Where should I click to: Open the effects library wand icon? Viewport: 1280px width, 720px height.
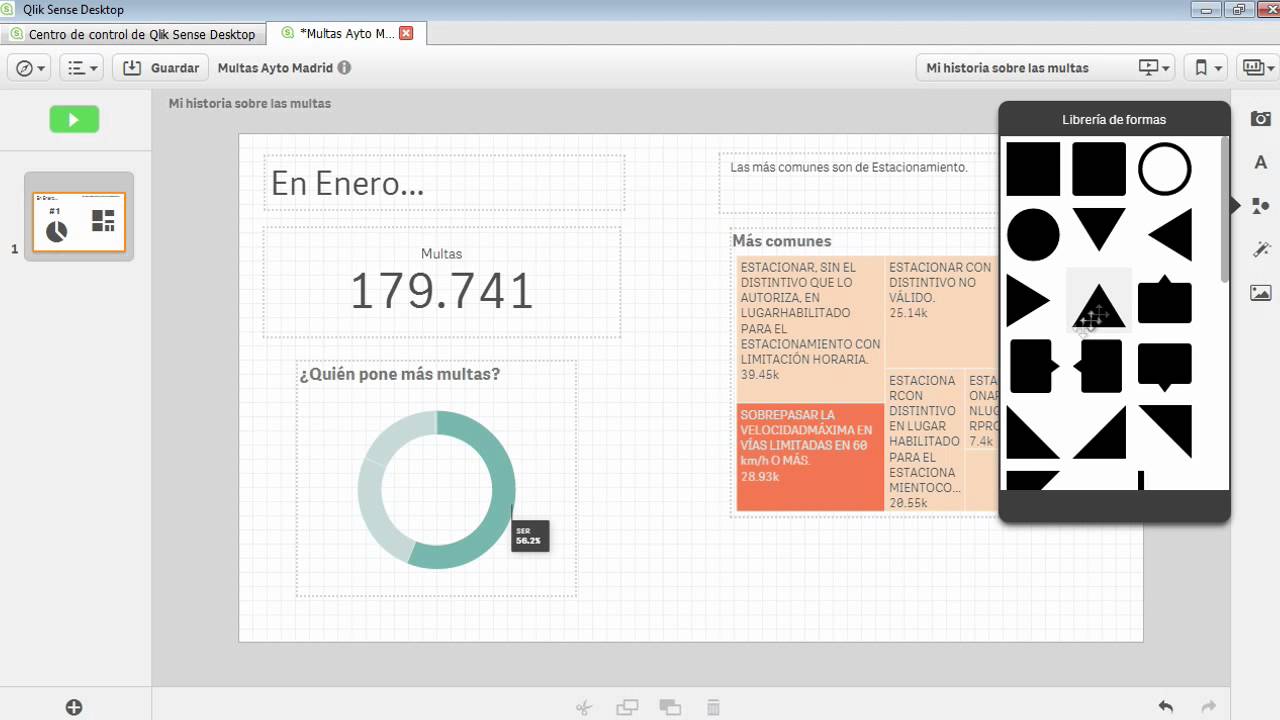(x=1261, y=249)
